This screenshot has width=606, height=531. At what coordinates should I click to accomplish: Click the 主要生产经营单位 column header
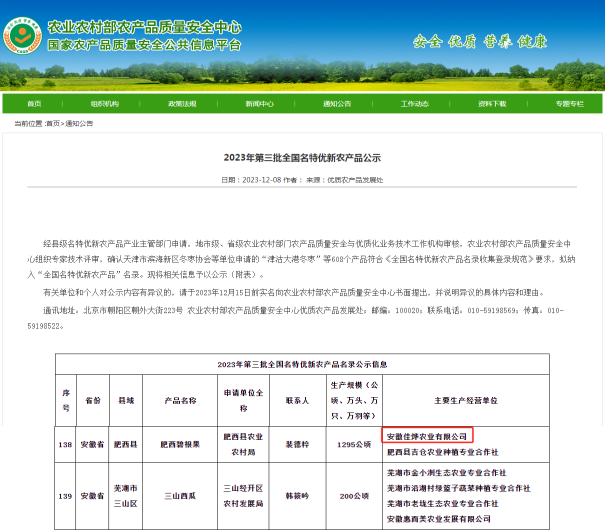(466, 400)
